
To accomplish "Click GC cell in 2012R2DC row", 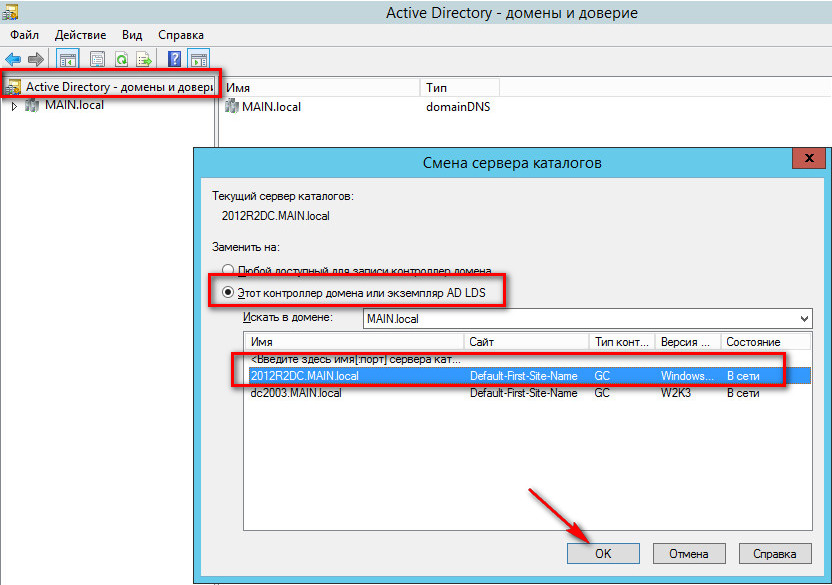I will 602,376.
